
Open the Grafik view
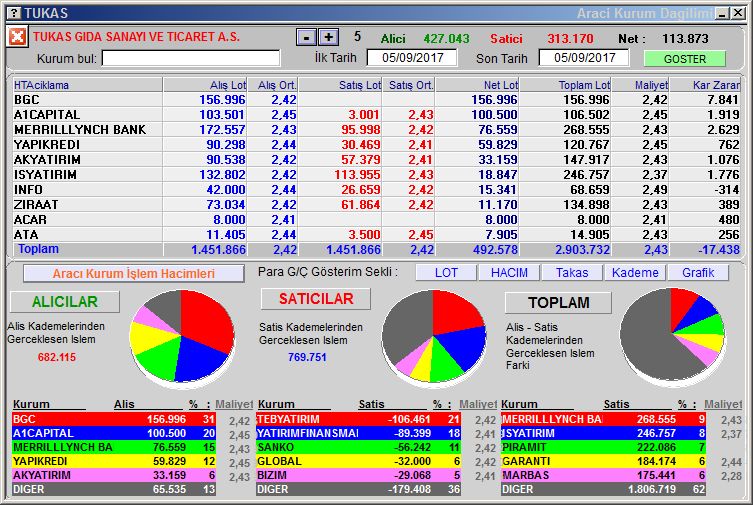698,273
